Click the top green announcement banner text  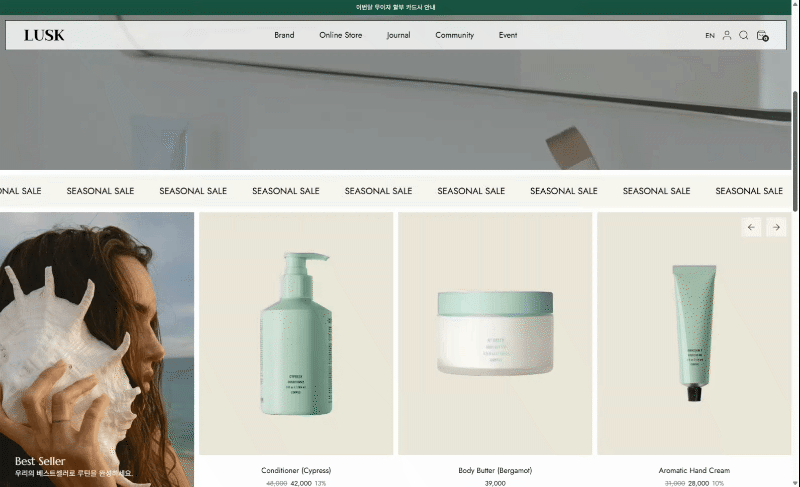pos(395,7)
